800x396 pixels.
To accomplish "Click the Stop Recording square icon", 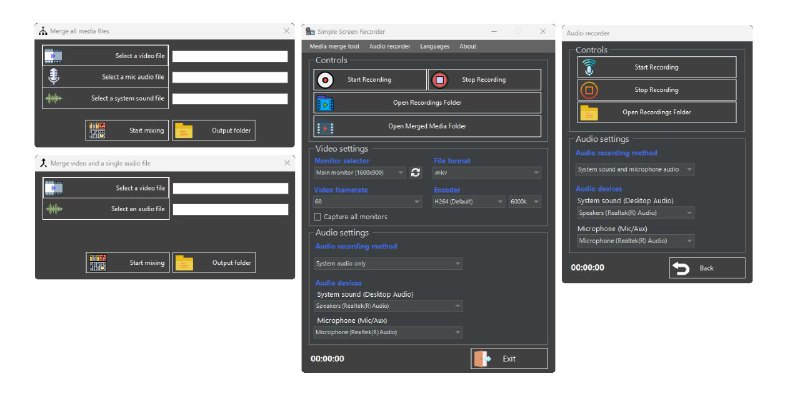I will click(x=439, y=80).
